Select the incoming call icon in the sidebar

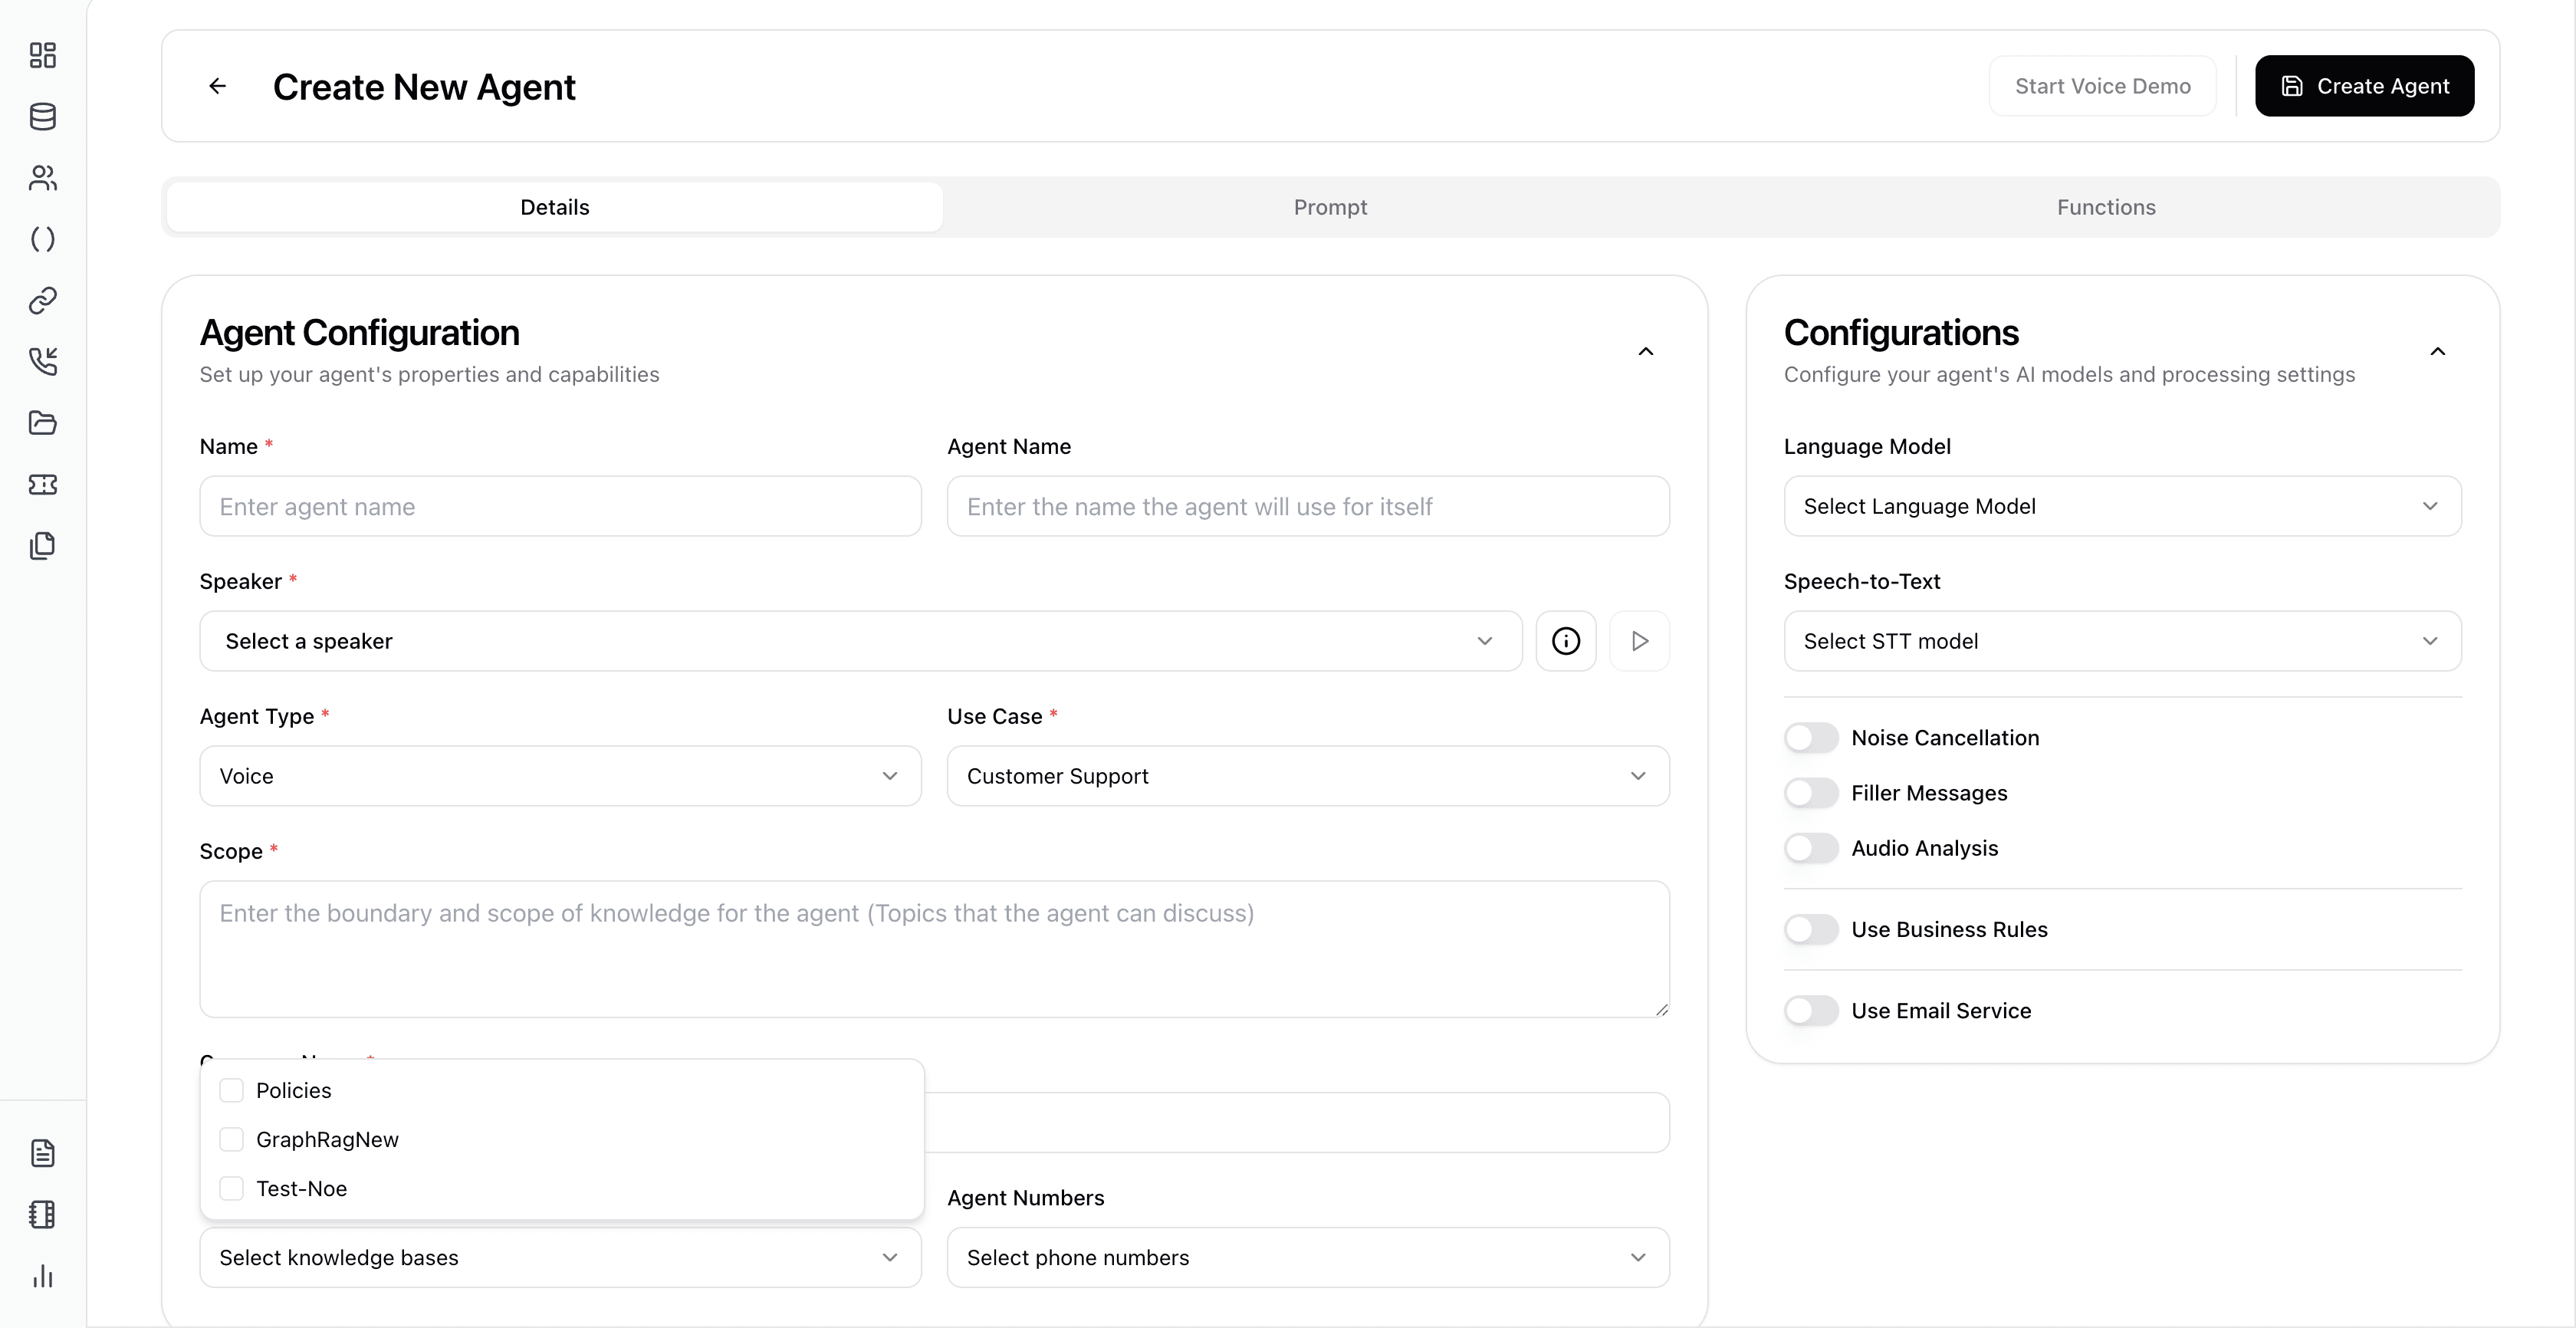pos(42,361)
